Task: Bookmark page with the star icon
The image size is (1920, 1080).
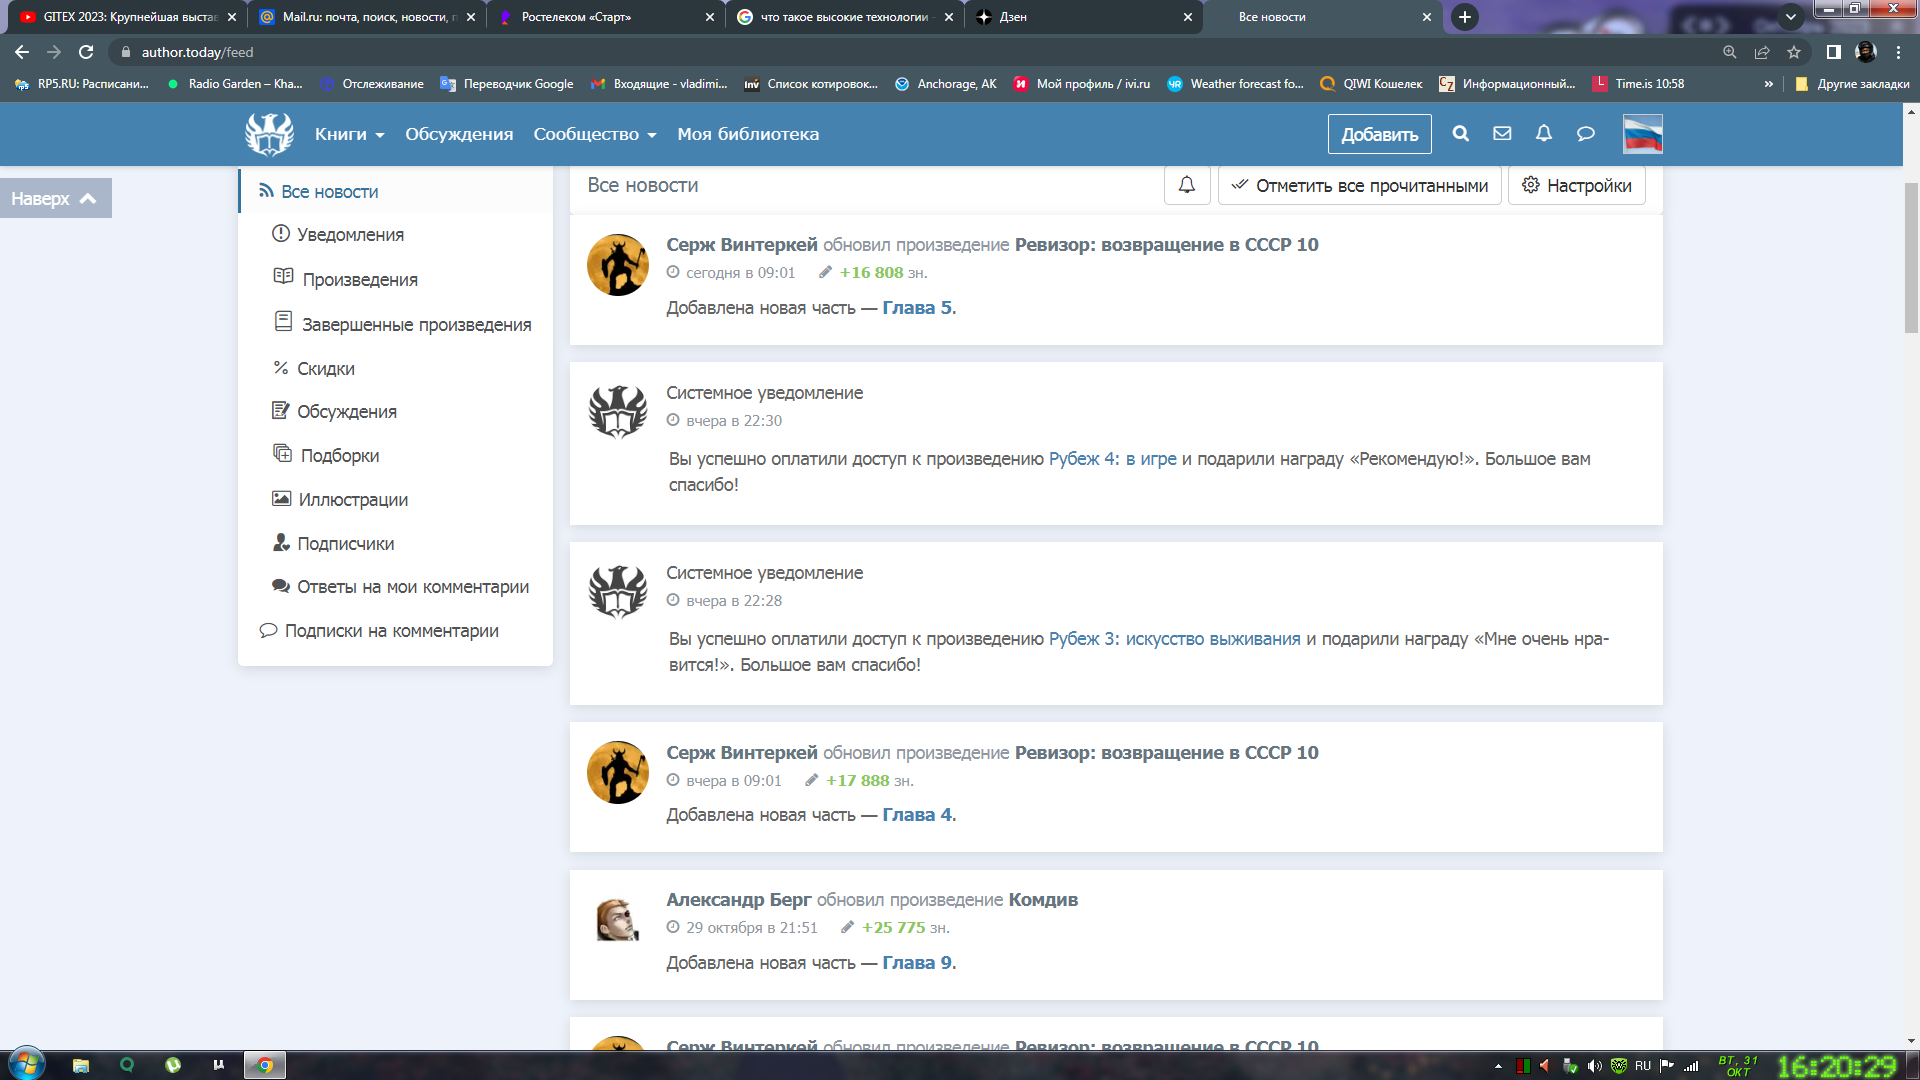Action: [1794, 52]
